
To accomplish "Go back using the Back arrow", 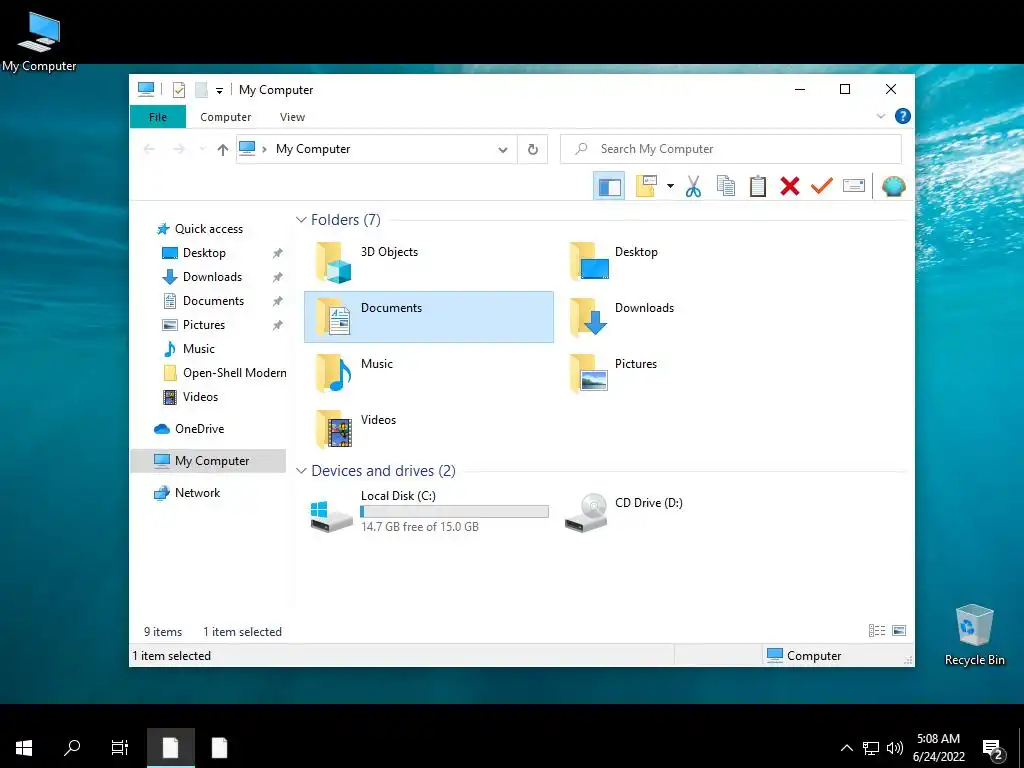I will tap(150, 150).
